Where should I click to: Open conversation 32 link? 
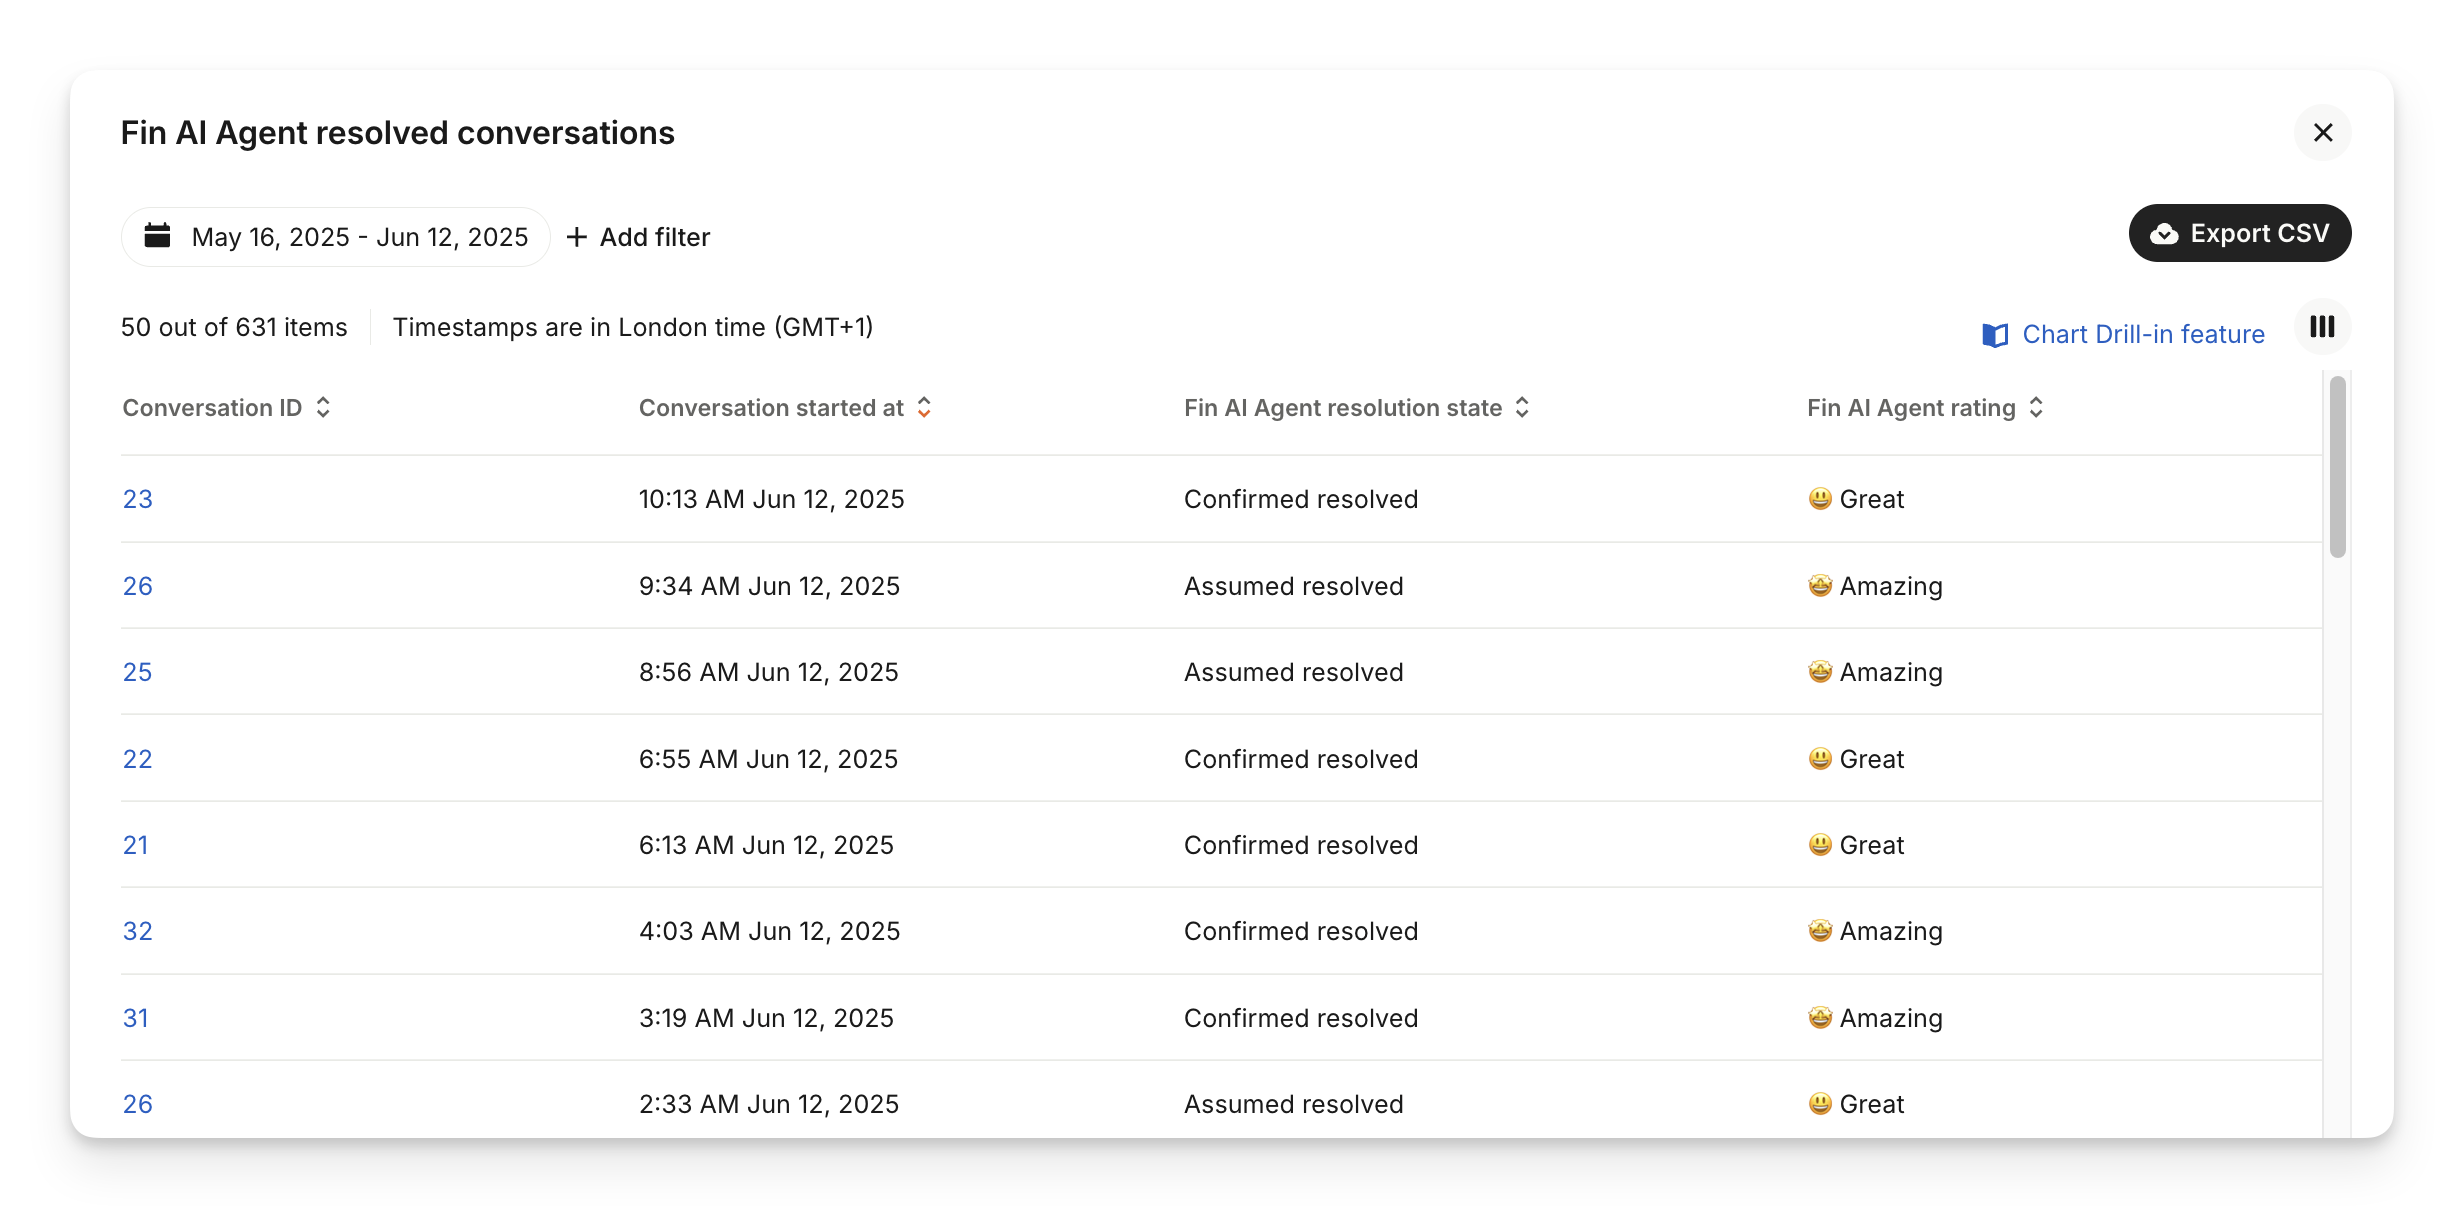138,931
